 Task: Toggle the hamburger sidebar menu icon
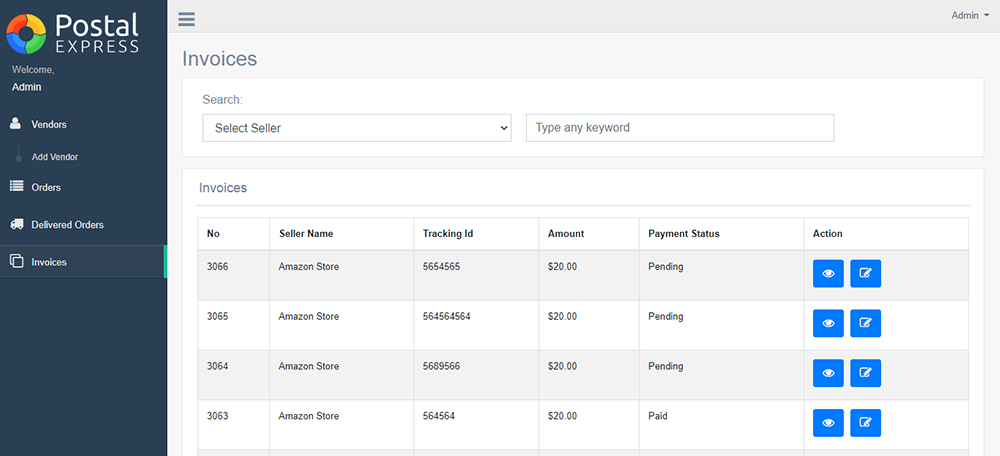click(186, 19)
